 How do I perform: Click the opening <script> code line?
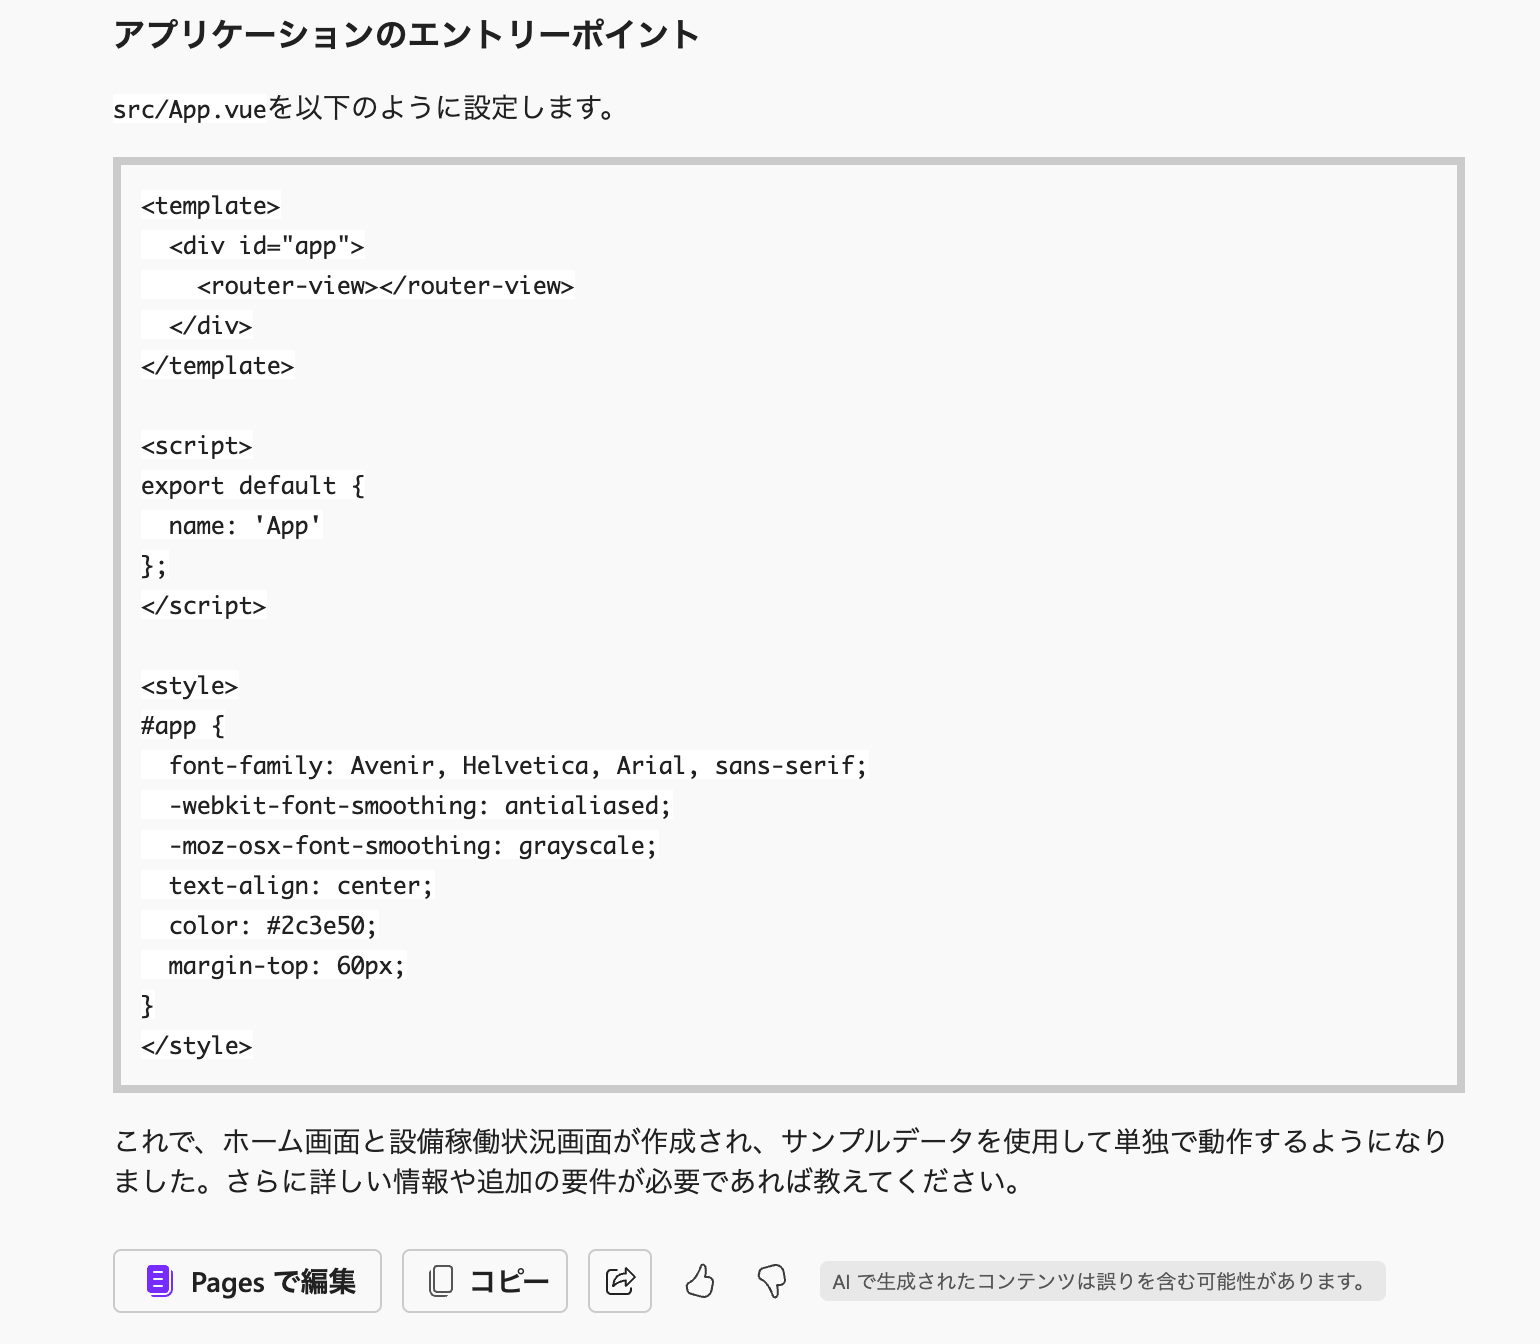click(197, 446)
